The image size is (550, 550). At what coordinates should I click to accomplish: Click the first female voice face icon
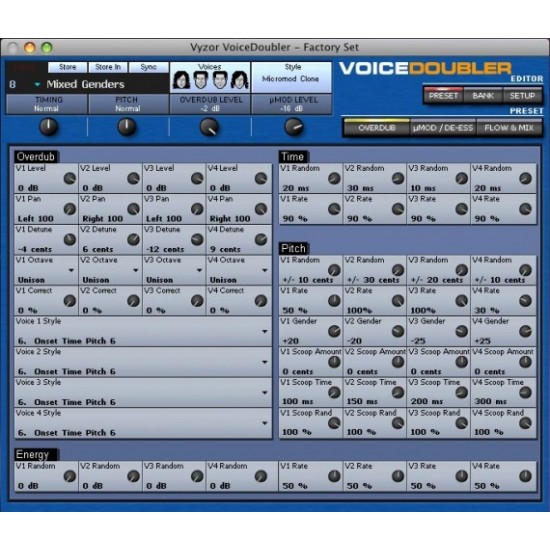pyautogui.click(x=181, y=80)
